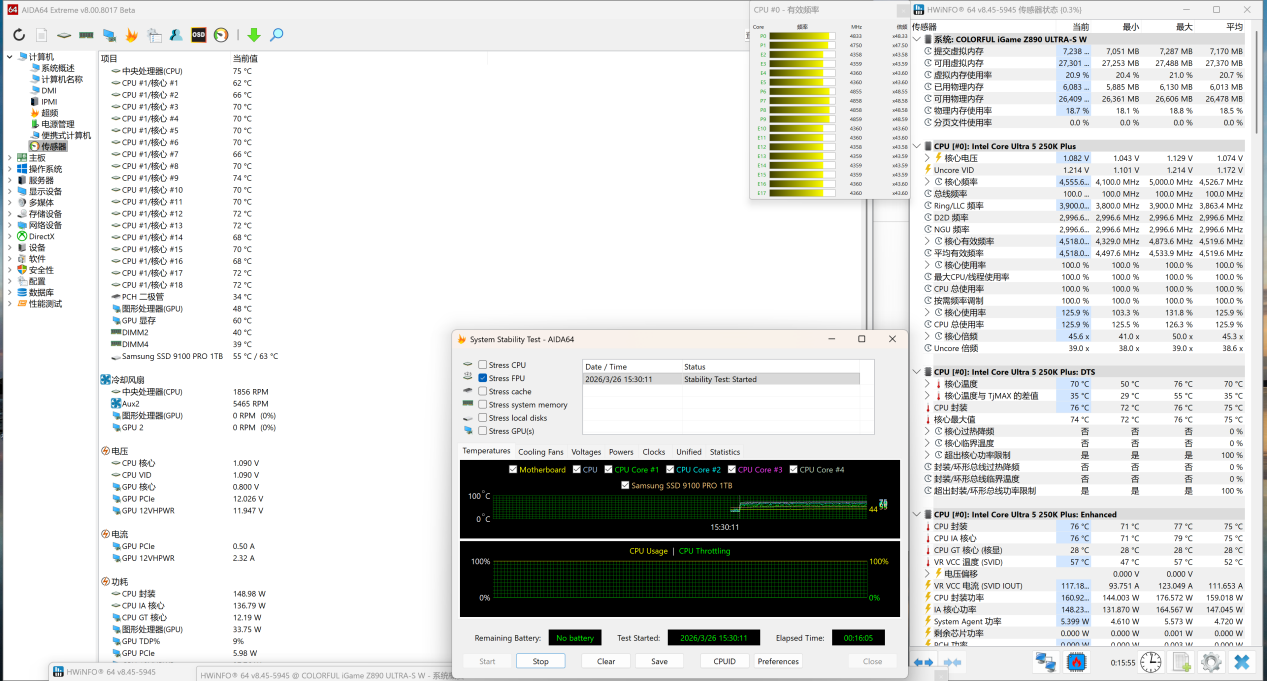Collapse the 计算机 tree node

pos(10,57)
